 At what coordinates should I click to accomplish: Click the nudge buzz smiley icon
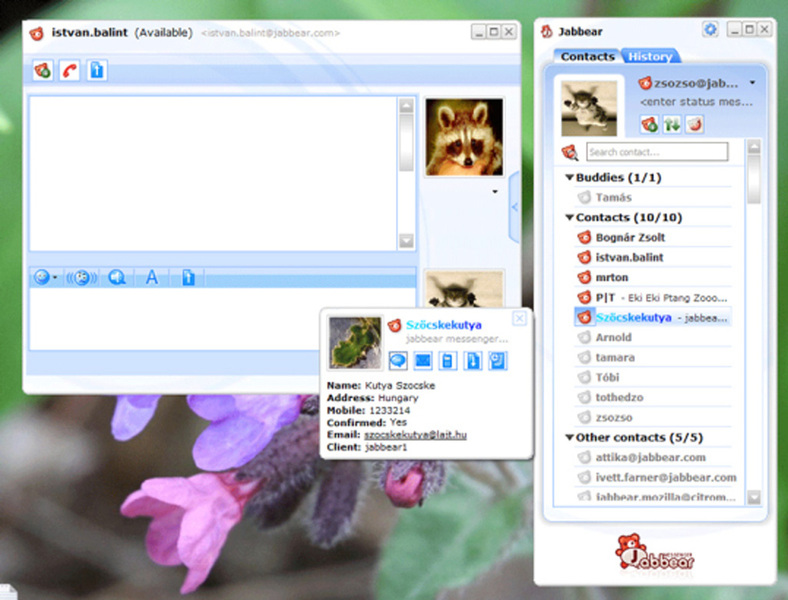click(81, 277)
